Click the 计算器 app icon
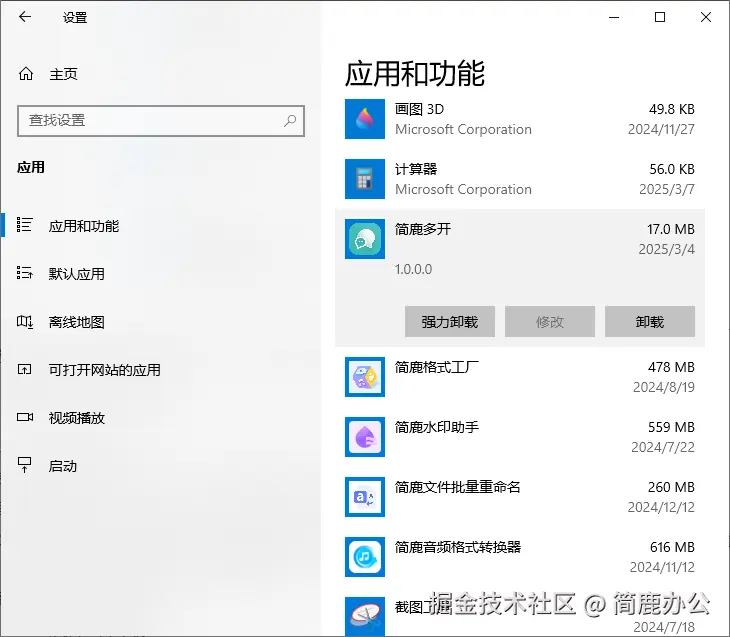730x637 pixels. point(365,179)
